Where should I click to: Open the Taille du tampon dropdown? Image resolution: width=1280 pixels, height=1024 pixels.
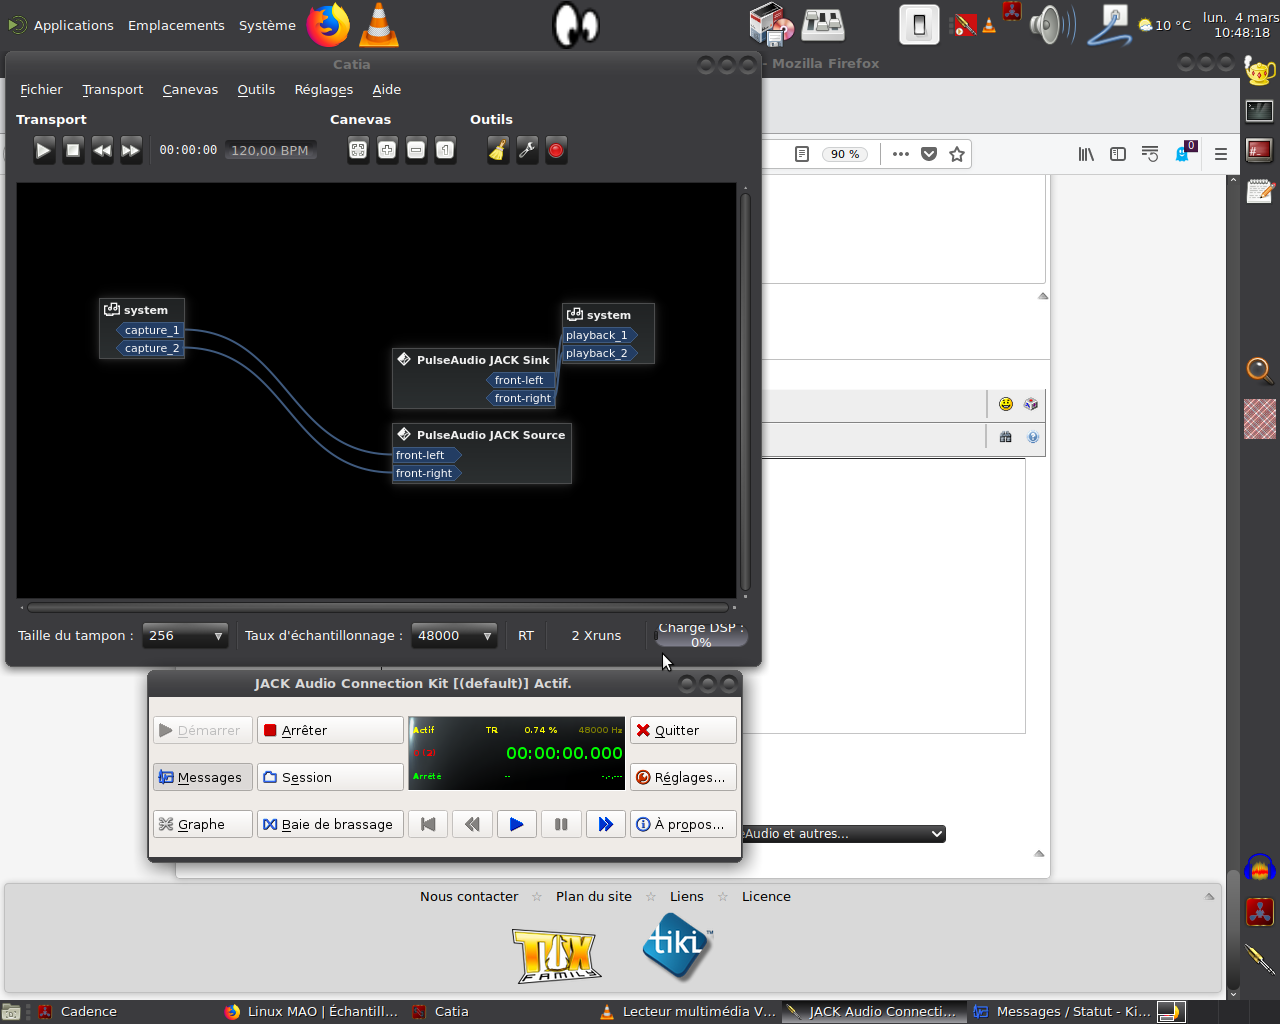coord(185,635)
